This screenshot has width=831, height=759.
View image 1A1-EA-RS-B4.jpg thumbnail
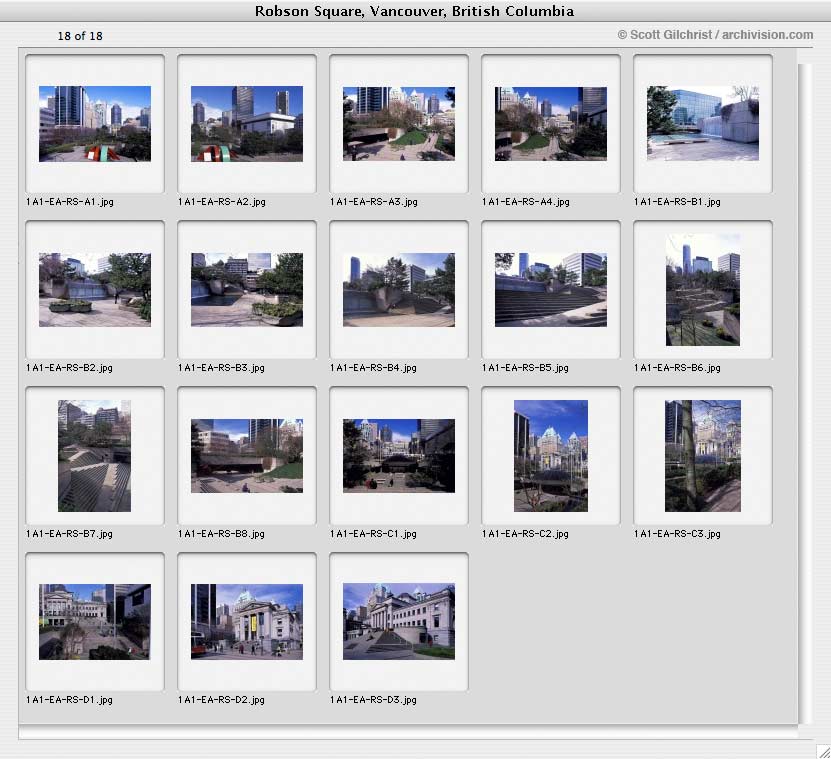coord(399,289)
